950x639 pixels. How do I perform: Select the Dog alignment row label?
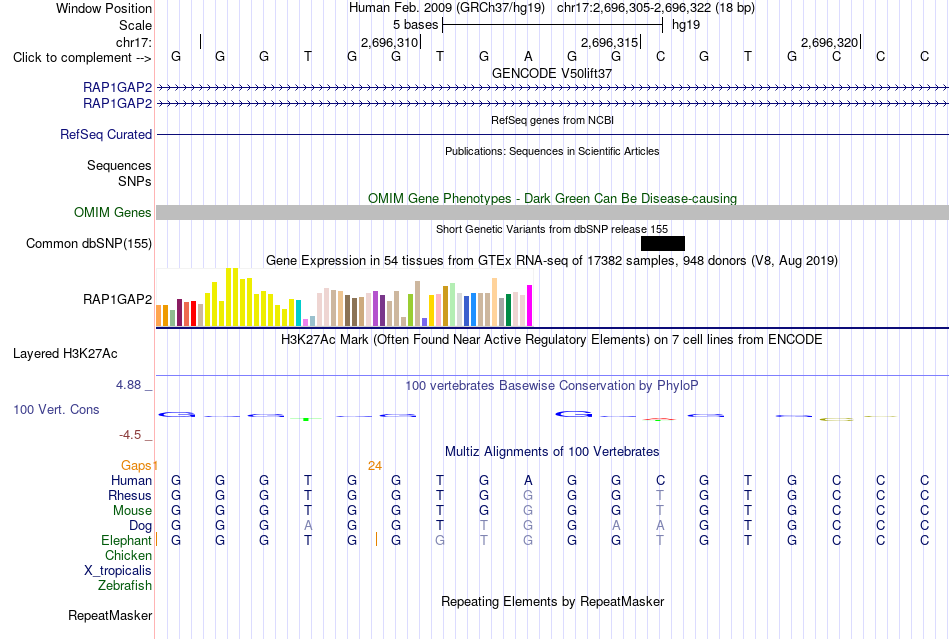pyautogui.click(x=141, y=526)
